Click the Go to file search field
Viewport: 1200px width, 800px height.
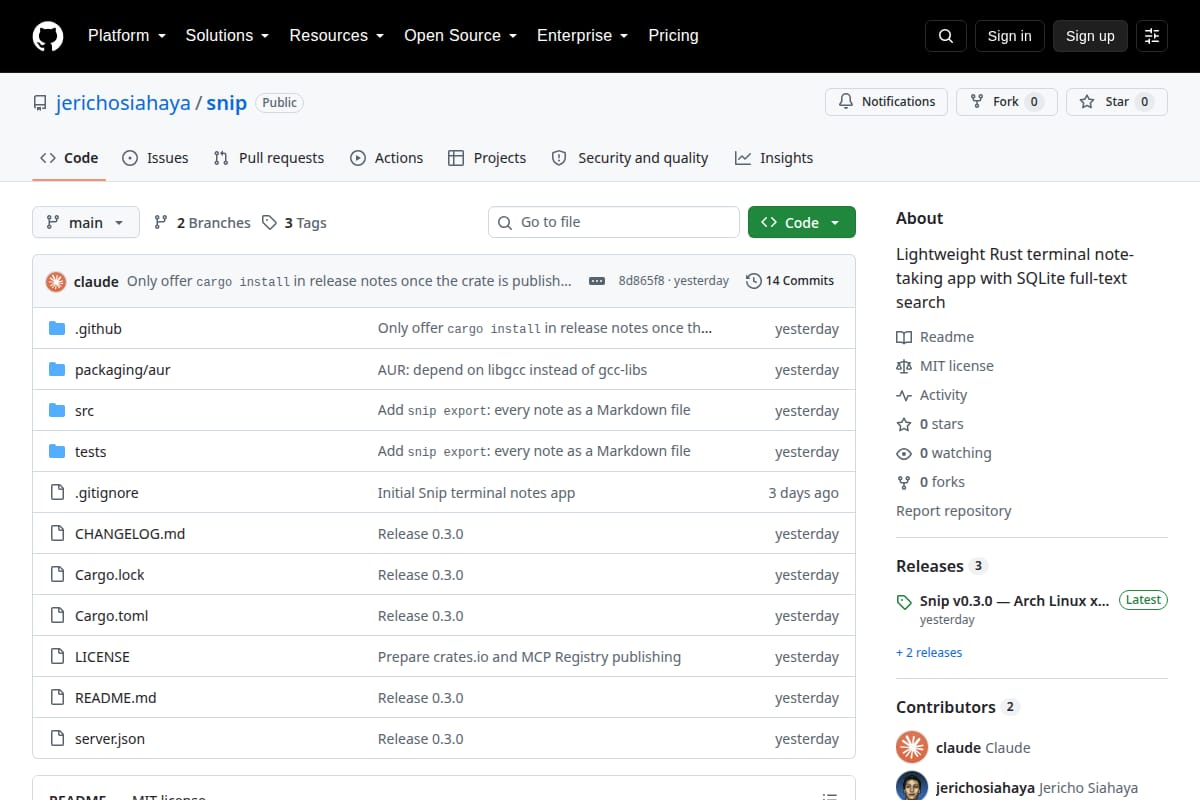pyautogui.click(x=614, y=222)
